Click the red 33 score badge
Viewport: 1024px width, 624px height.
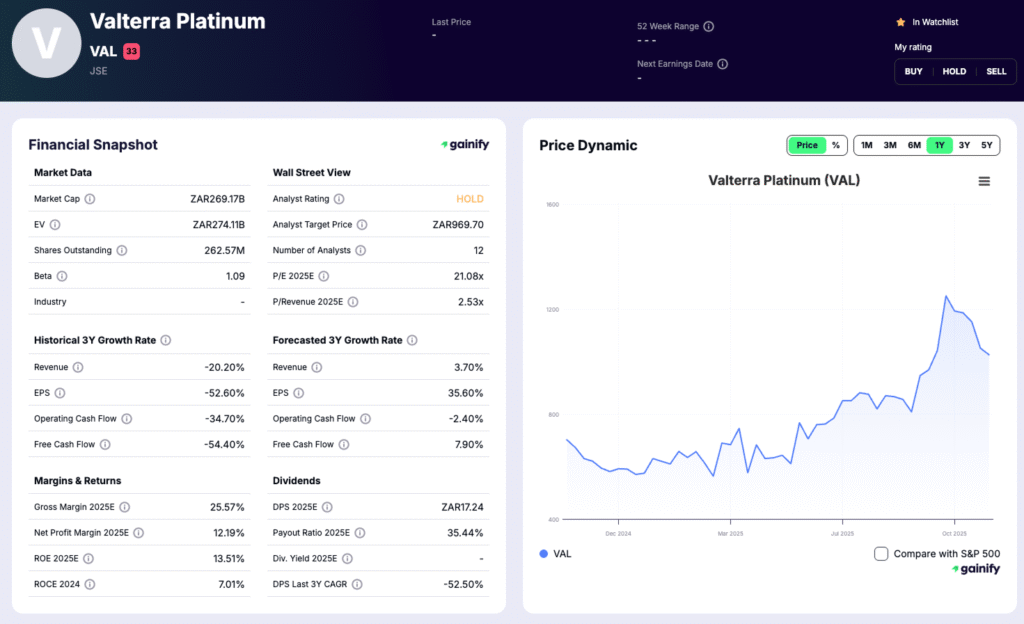coord(132,51)
